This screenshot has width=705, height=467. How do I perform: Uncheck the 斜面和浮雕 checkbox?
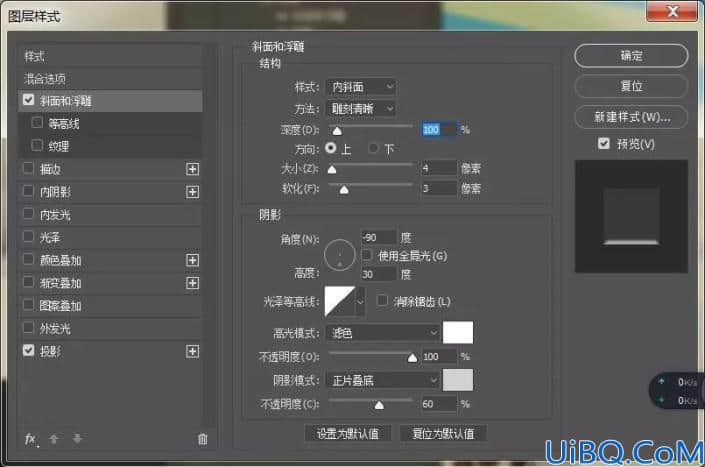pos(28,99)
